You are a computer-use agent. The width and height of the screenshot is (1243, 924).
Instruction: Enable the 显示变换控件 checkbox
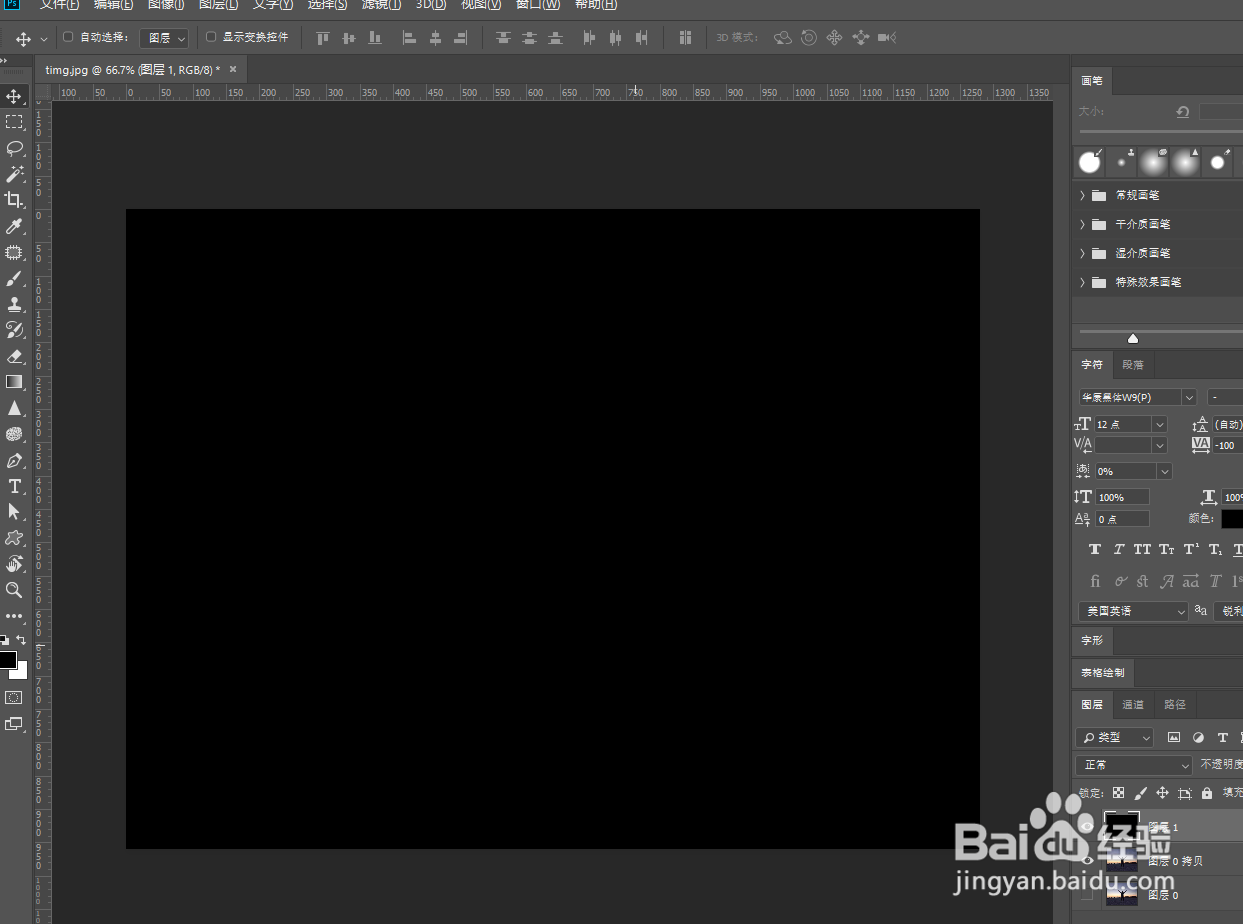tap(211, 37)
